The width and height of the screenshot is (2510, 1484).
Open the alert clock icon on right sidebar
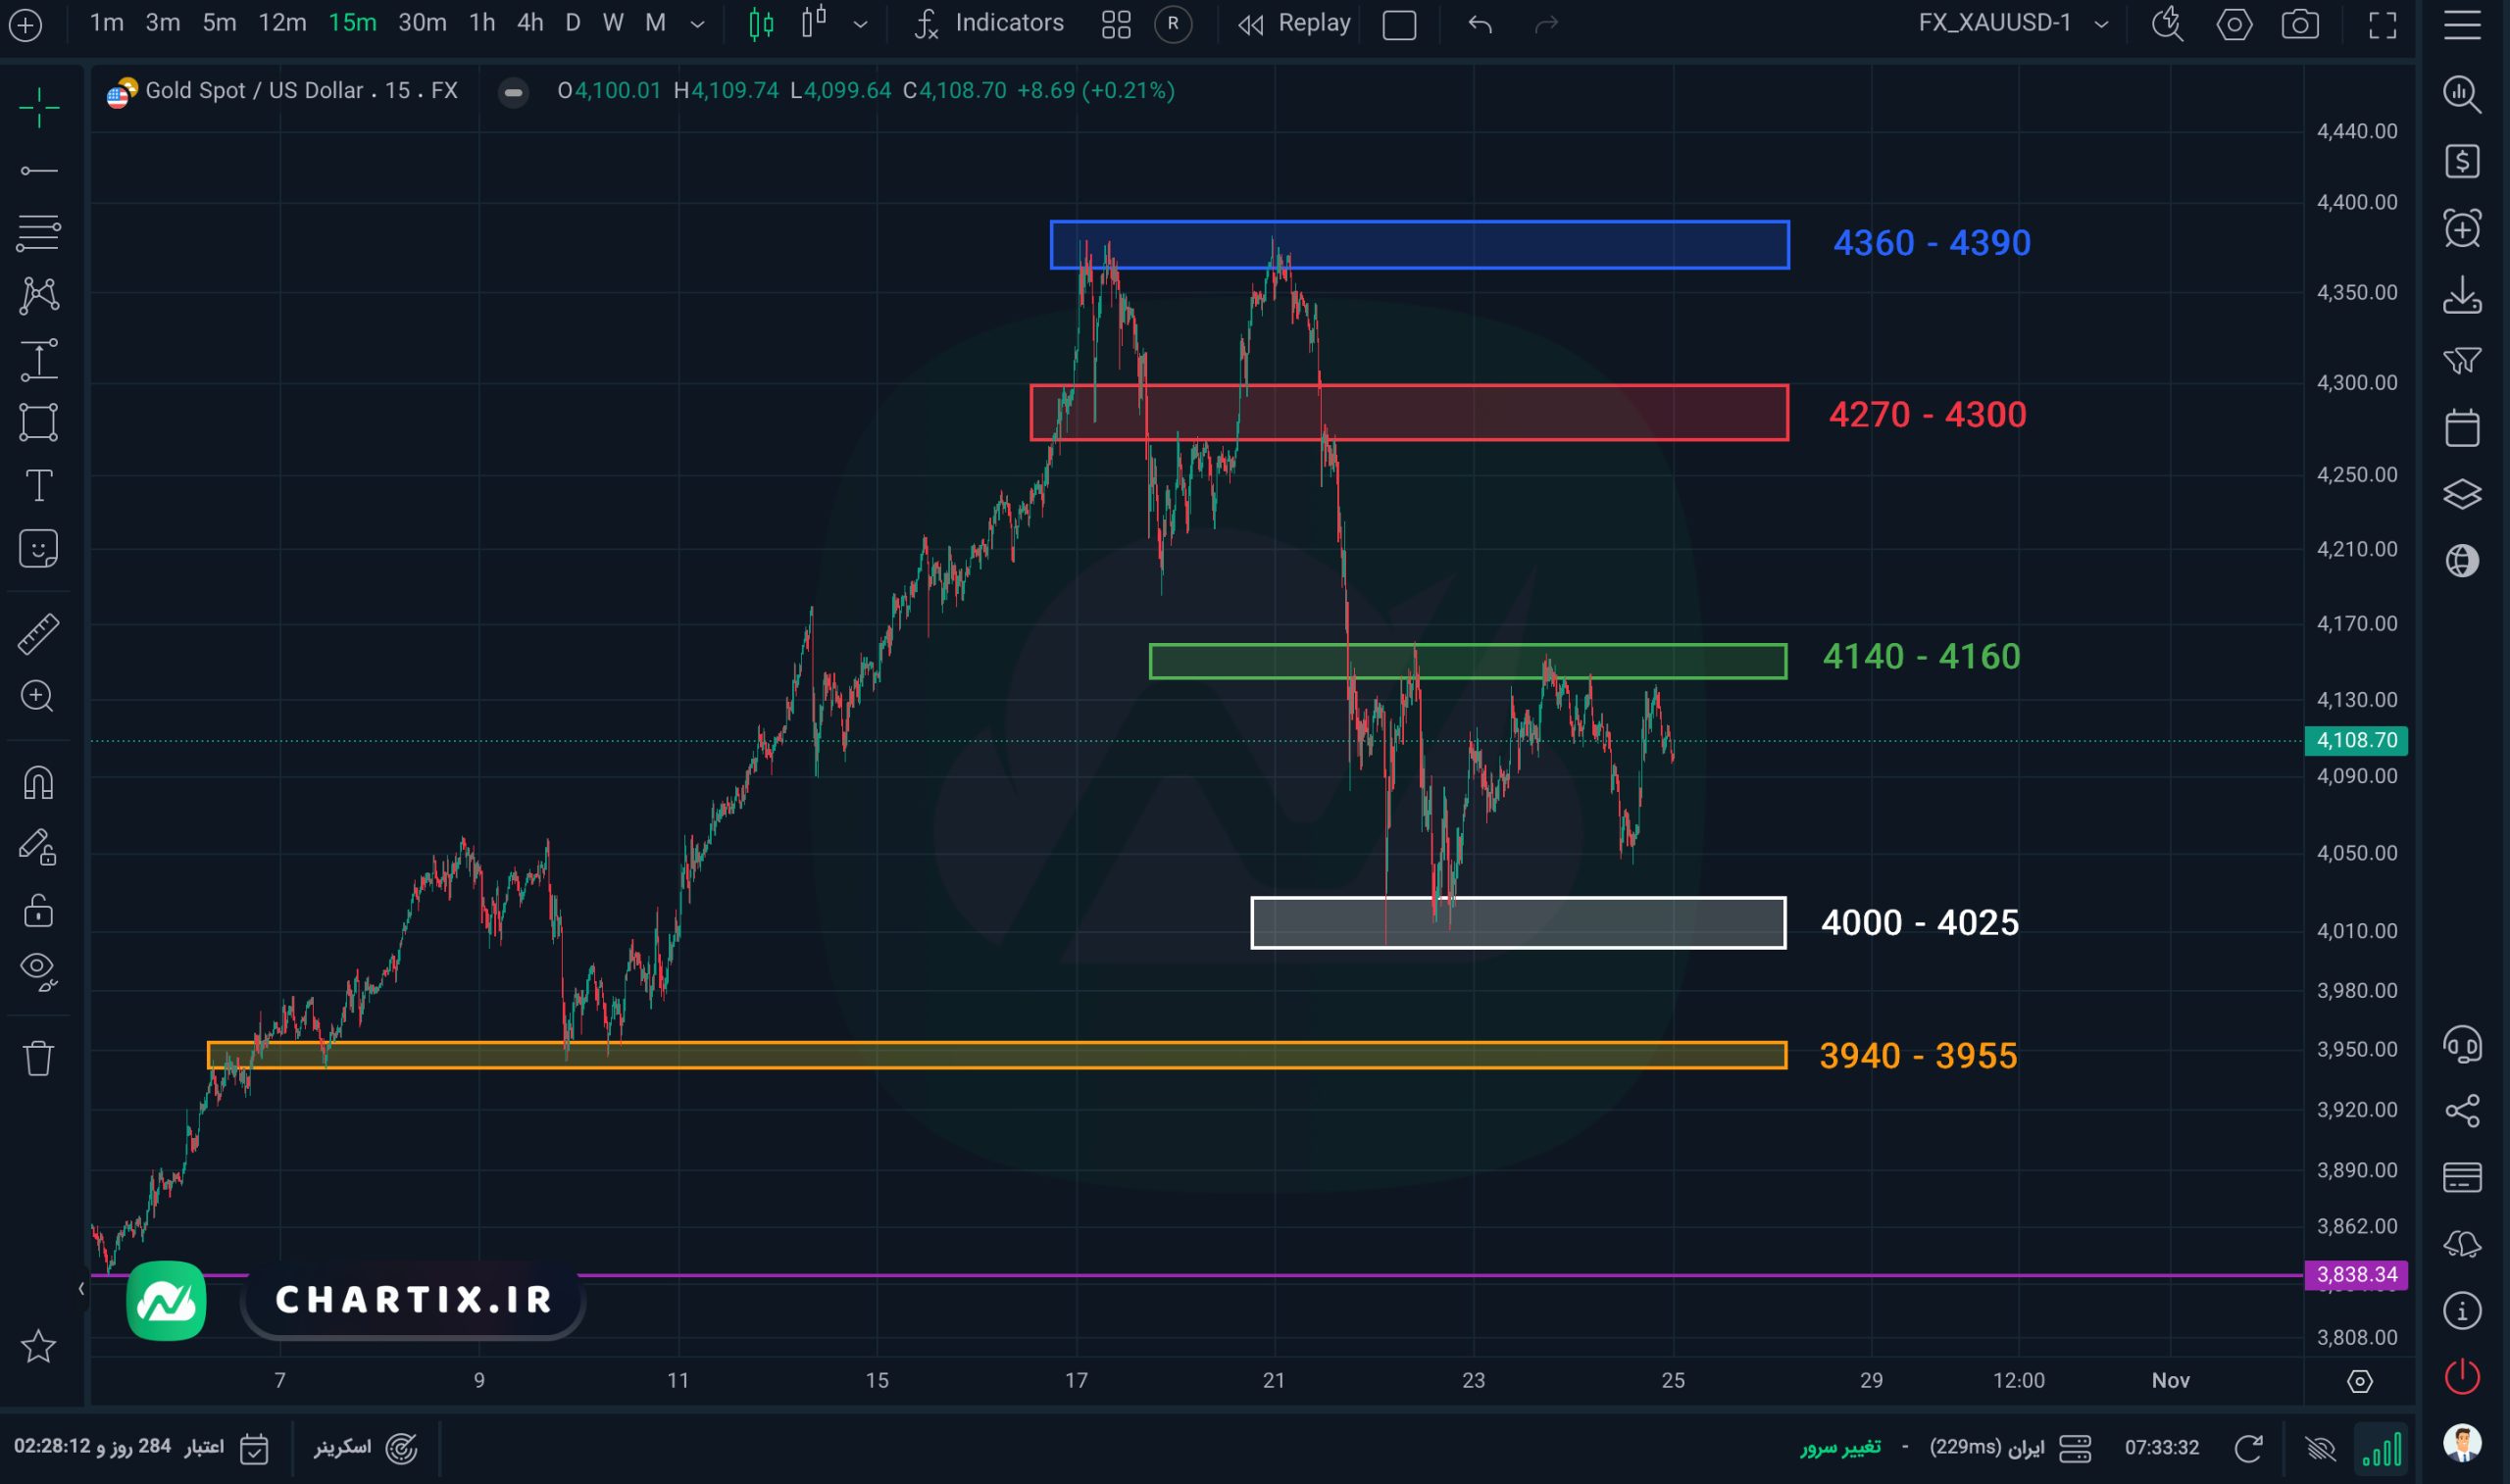(x=2462, y=228)
